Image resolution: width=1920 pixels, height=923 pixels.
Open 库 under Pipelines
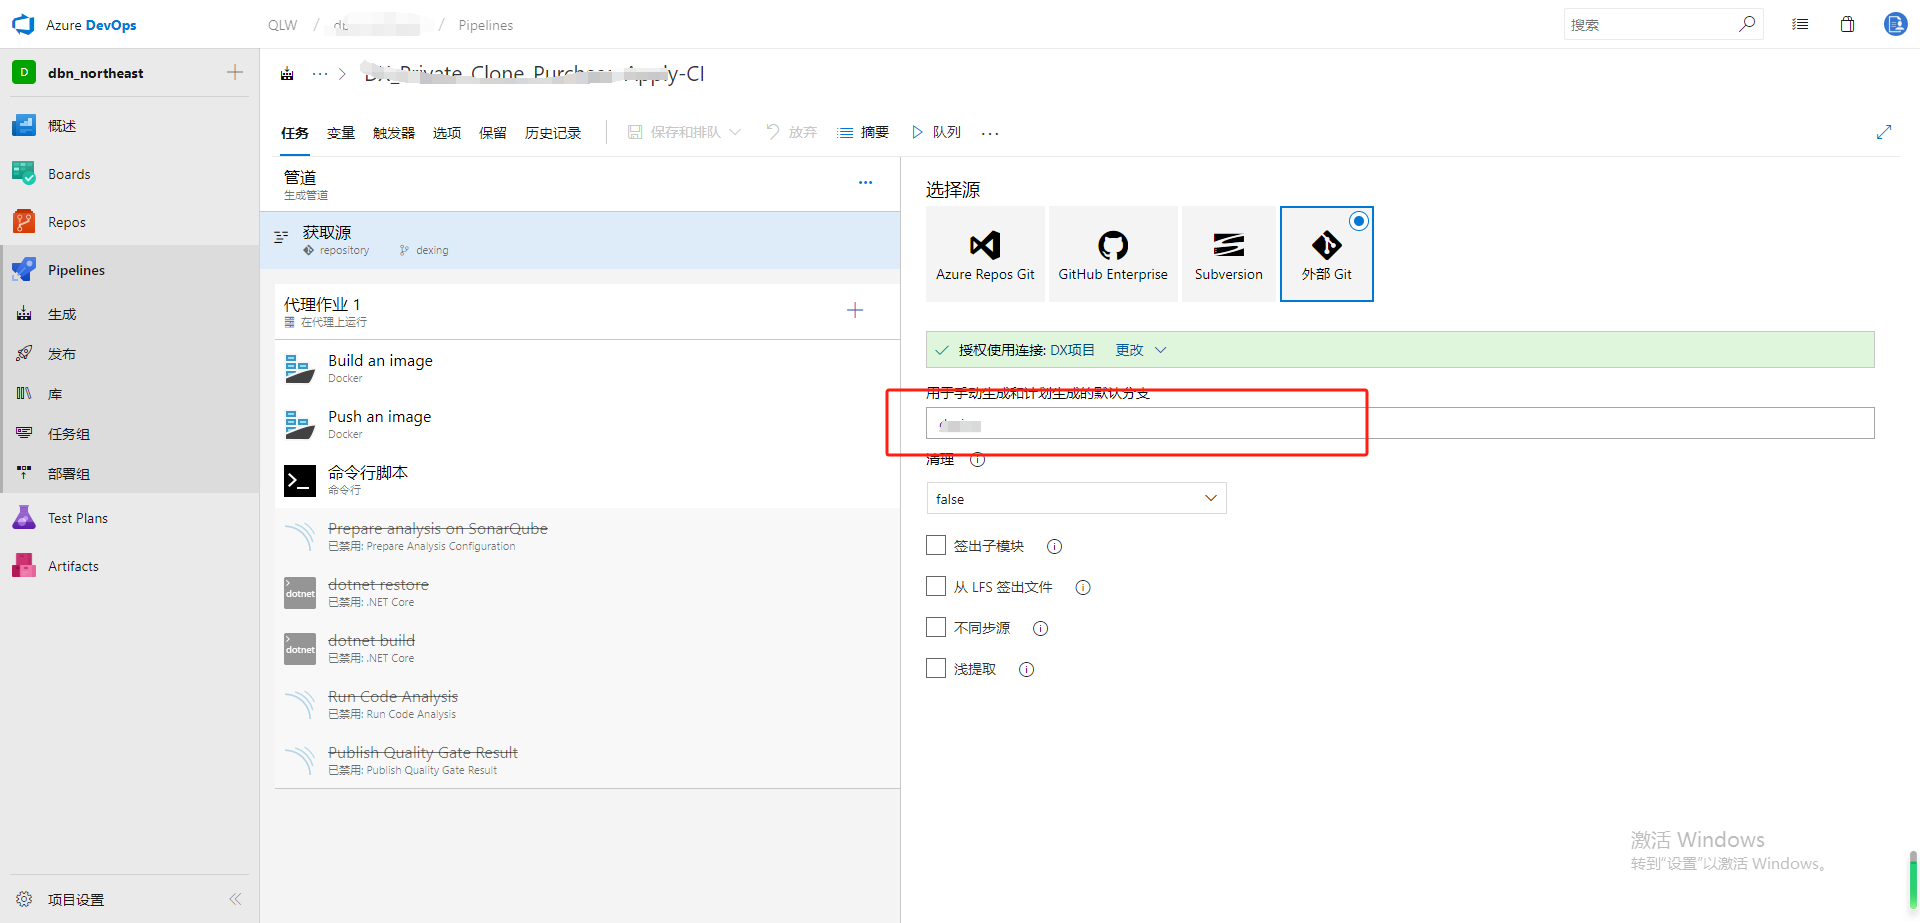point(55,394)
